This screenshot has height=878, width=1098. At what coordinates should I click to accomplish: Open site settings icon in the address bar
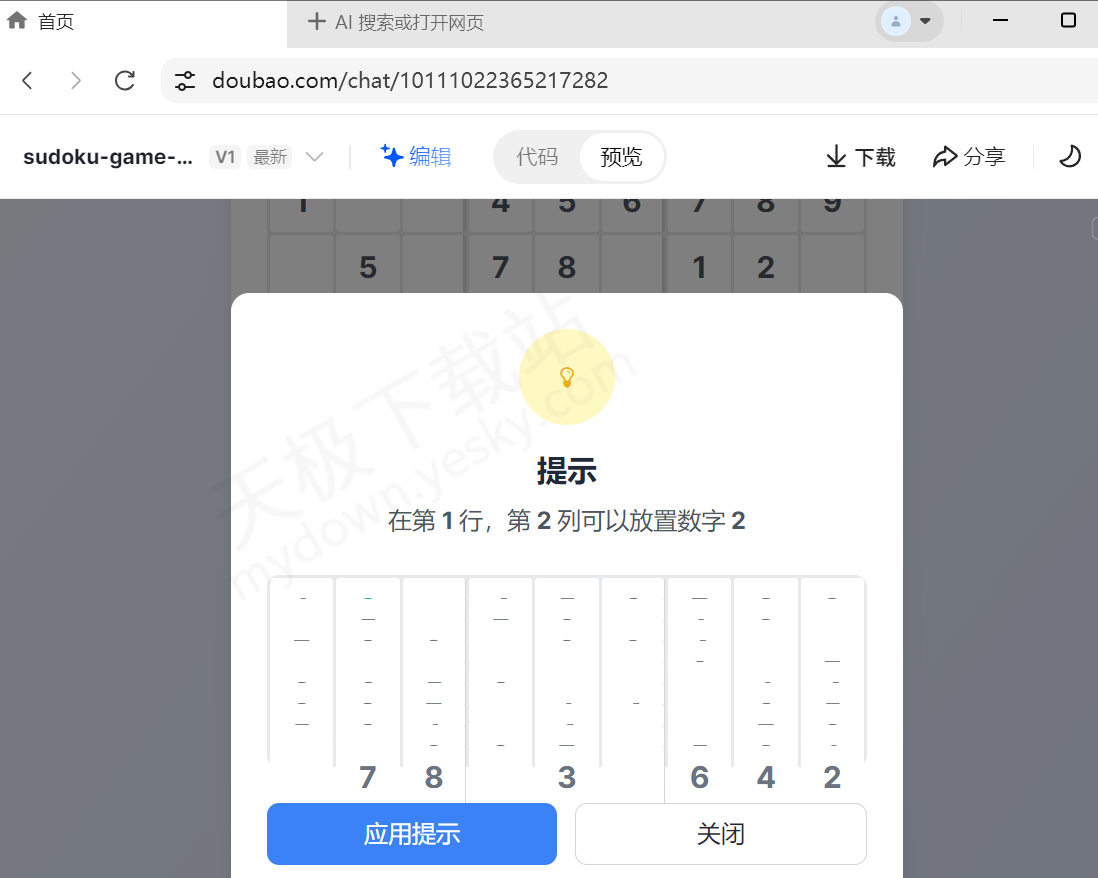184,80
